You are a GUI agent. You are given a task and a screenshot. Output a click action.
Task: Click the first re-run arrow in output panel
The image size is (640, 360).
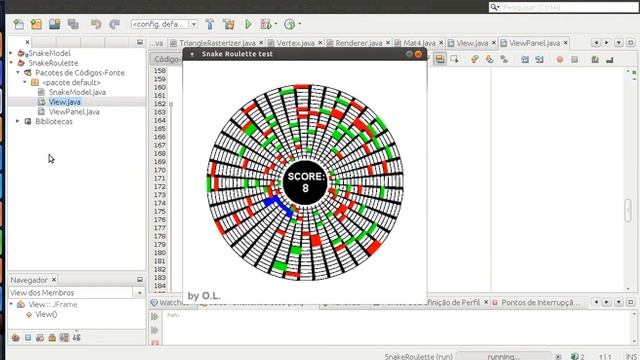pyautogui.click(x=155, y=316)
